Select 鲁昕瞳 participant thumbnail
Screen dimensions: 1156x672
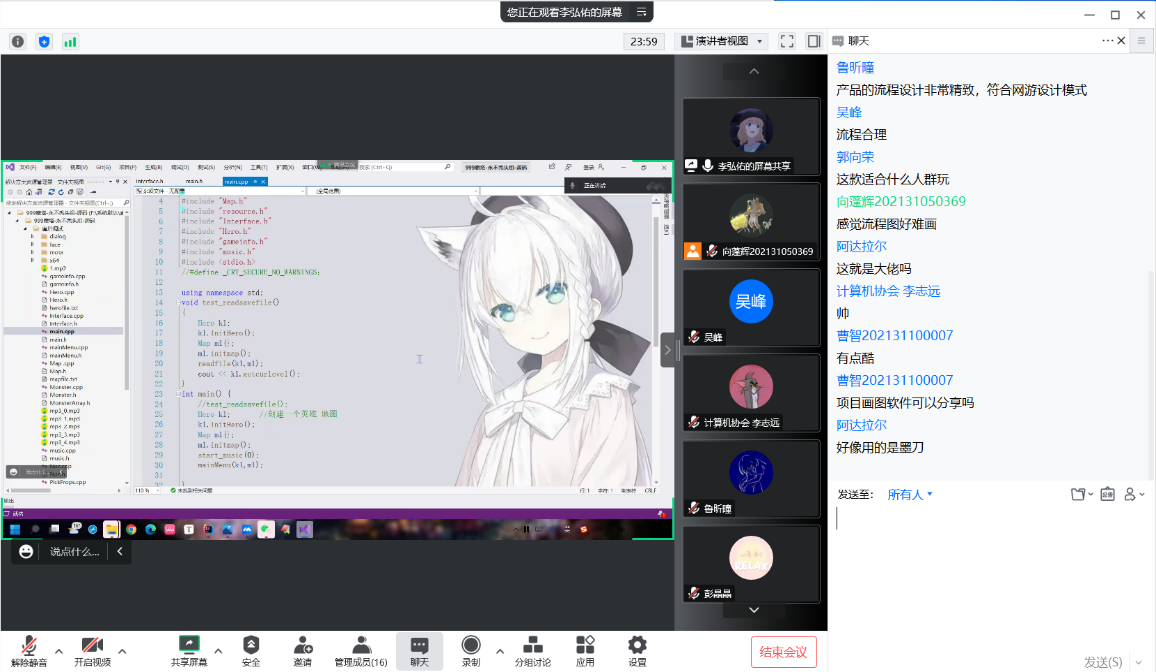(x=751, y=479)
